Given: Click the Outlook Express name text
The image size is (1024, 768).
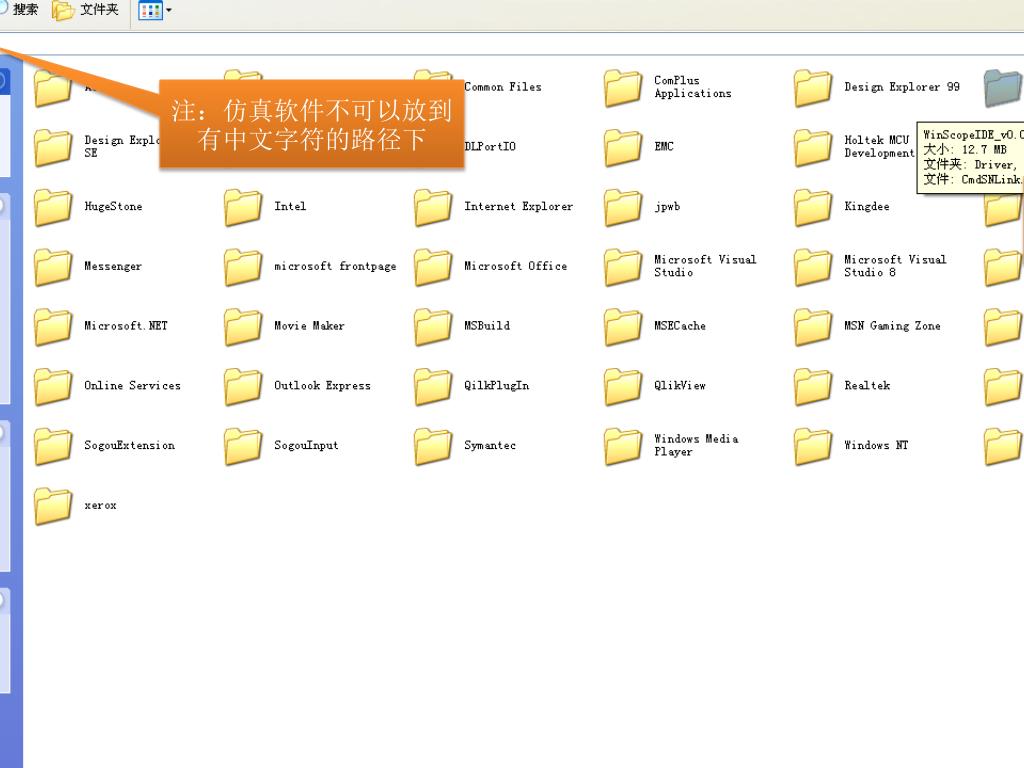Looking at the screenshot, I should (322, 385).
